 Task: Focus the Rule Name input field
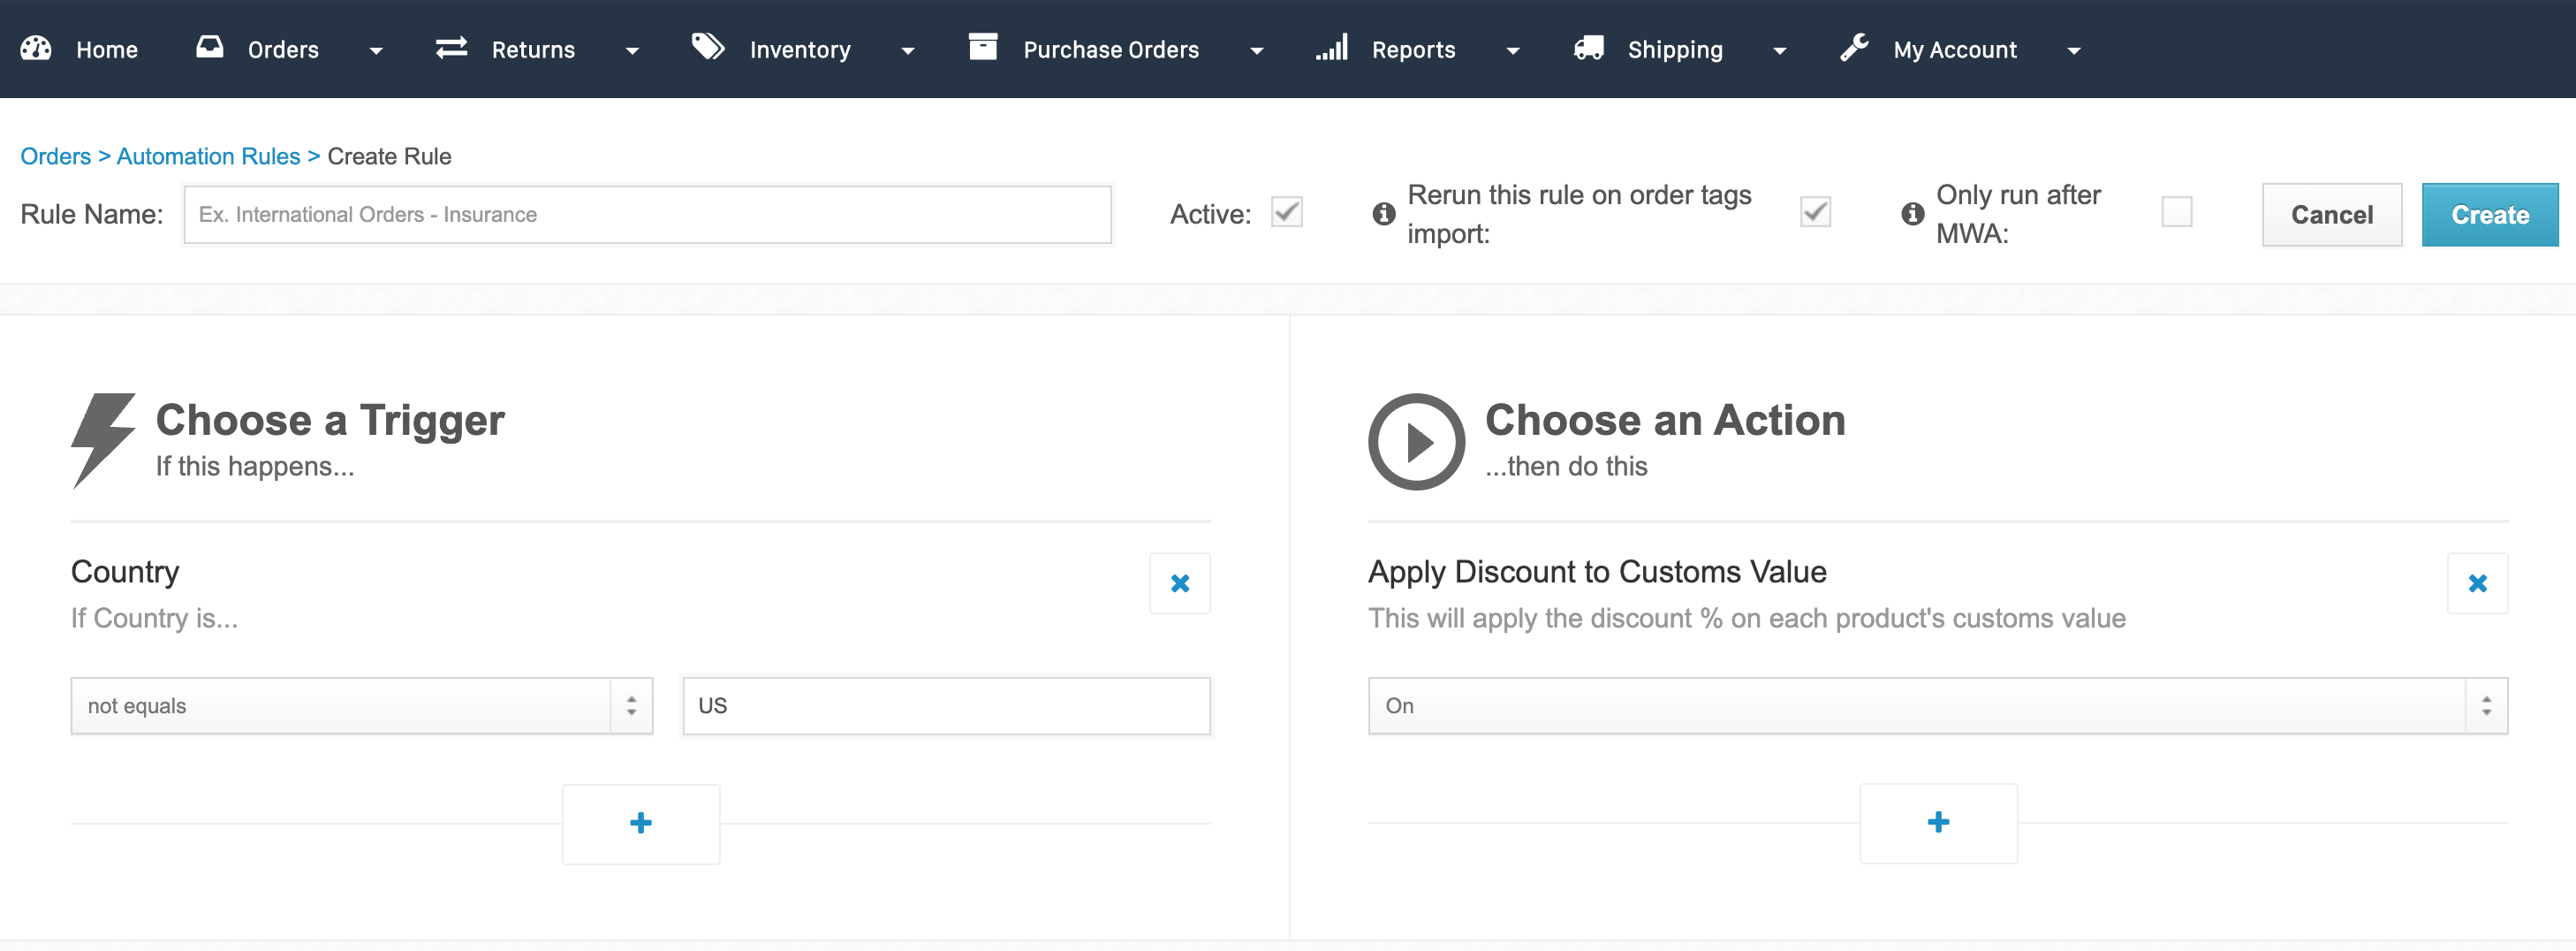647,214
